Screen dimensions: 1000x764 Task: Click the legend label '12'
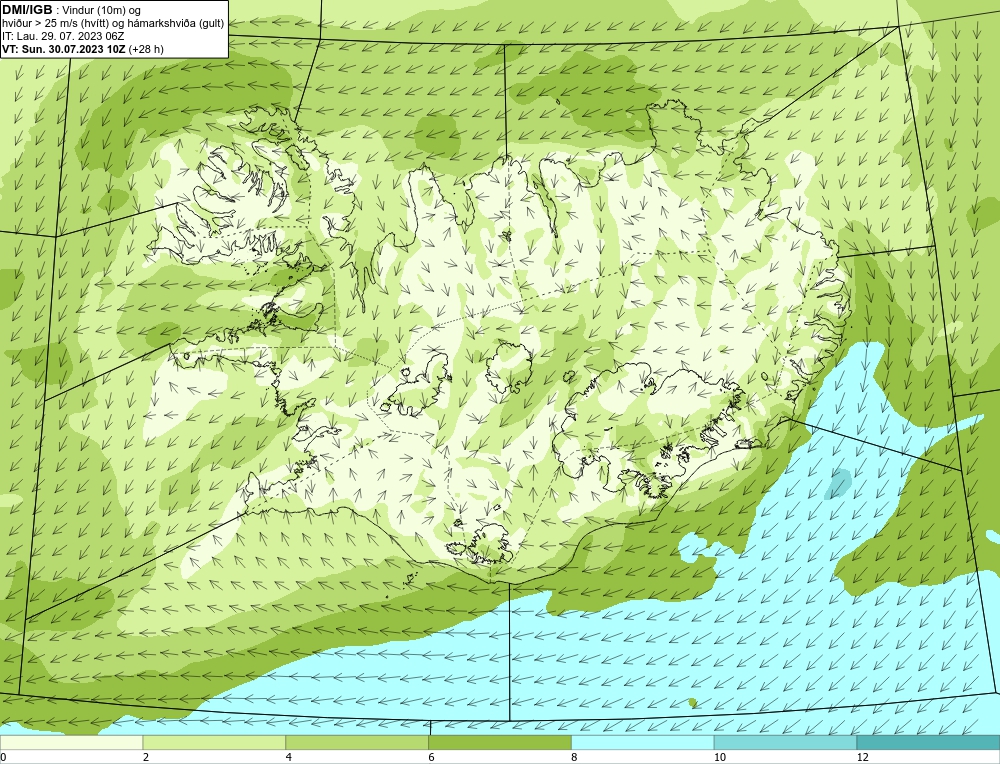[863, 757]
